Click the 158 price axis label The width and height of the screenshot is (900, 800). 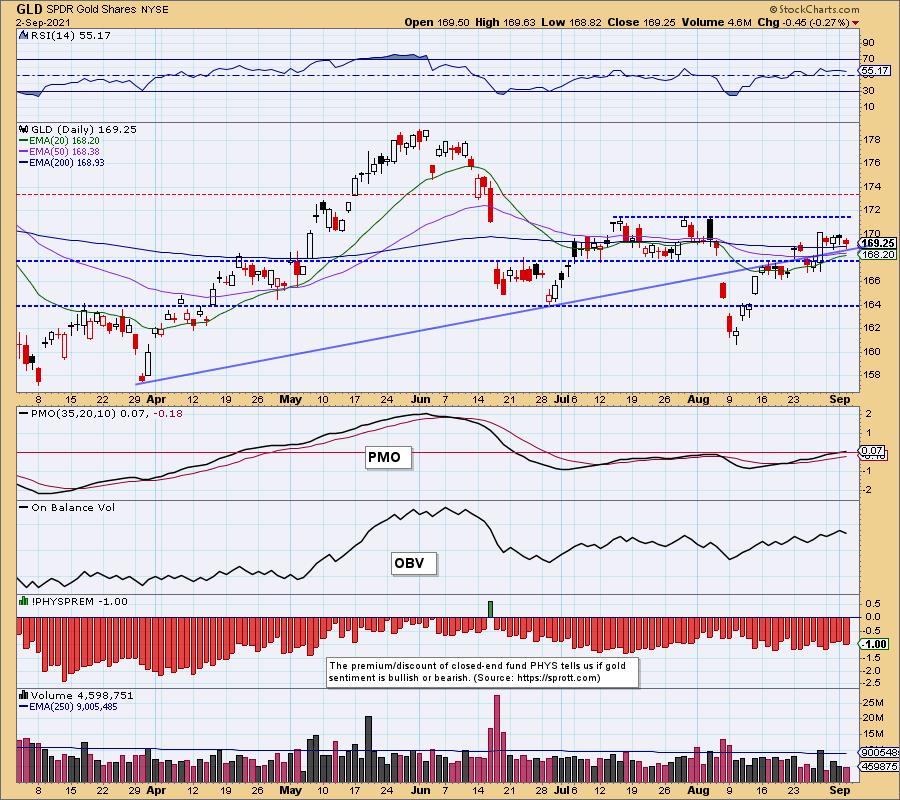[x=872, y=375]
